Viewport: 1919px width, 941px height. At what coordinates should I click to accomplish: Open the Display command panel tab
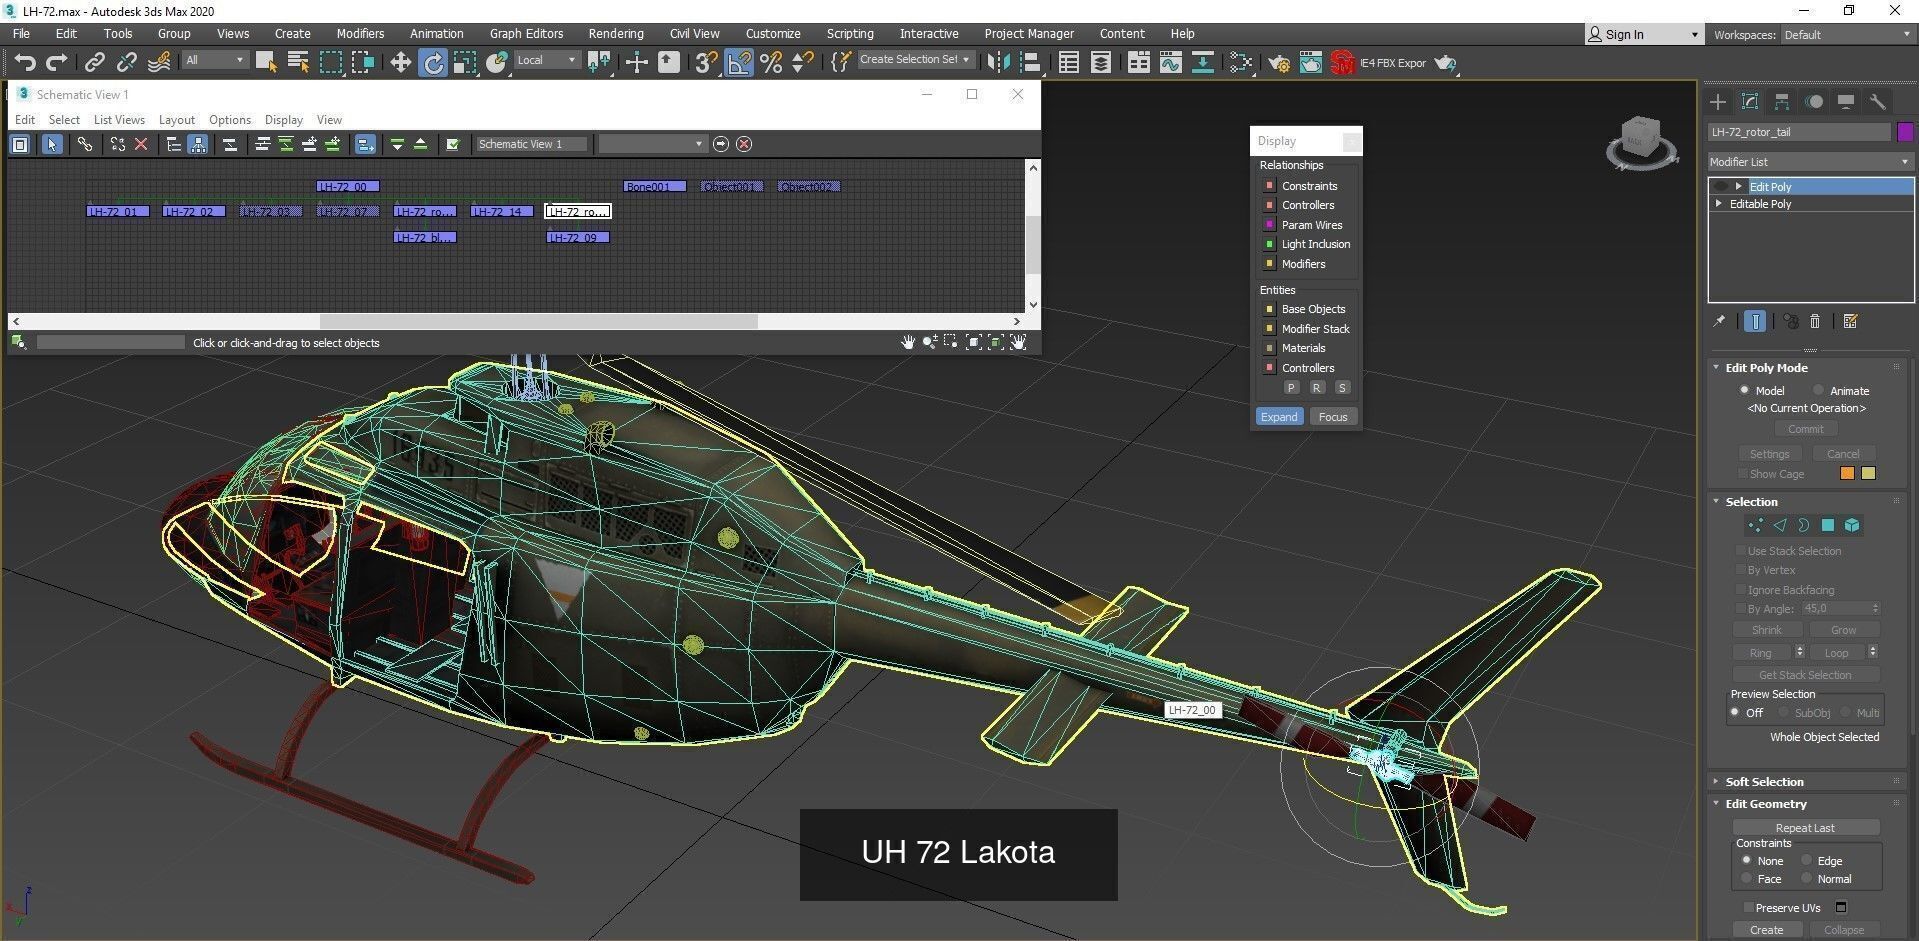pyautogui.click(x=1846, y=101)
